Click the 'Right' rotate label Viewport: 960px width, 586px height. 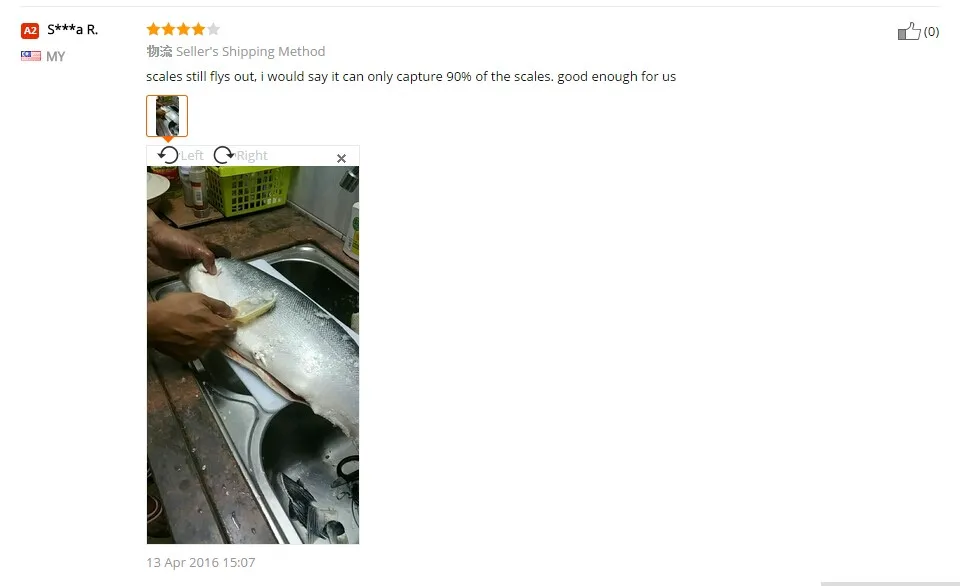tap(252, 156)
